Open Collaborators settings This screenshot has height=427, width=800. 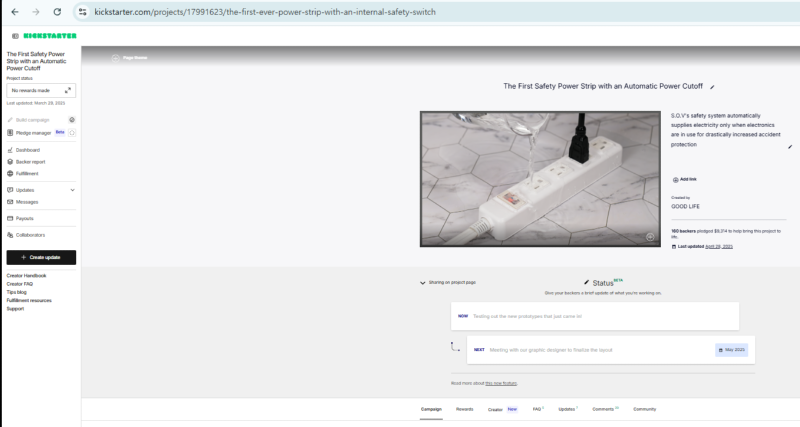tap(30, 235)
